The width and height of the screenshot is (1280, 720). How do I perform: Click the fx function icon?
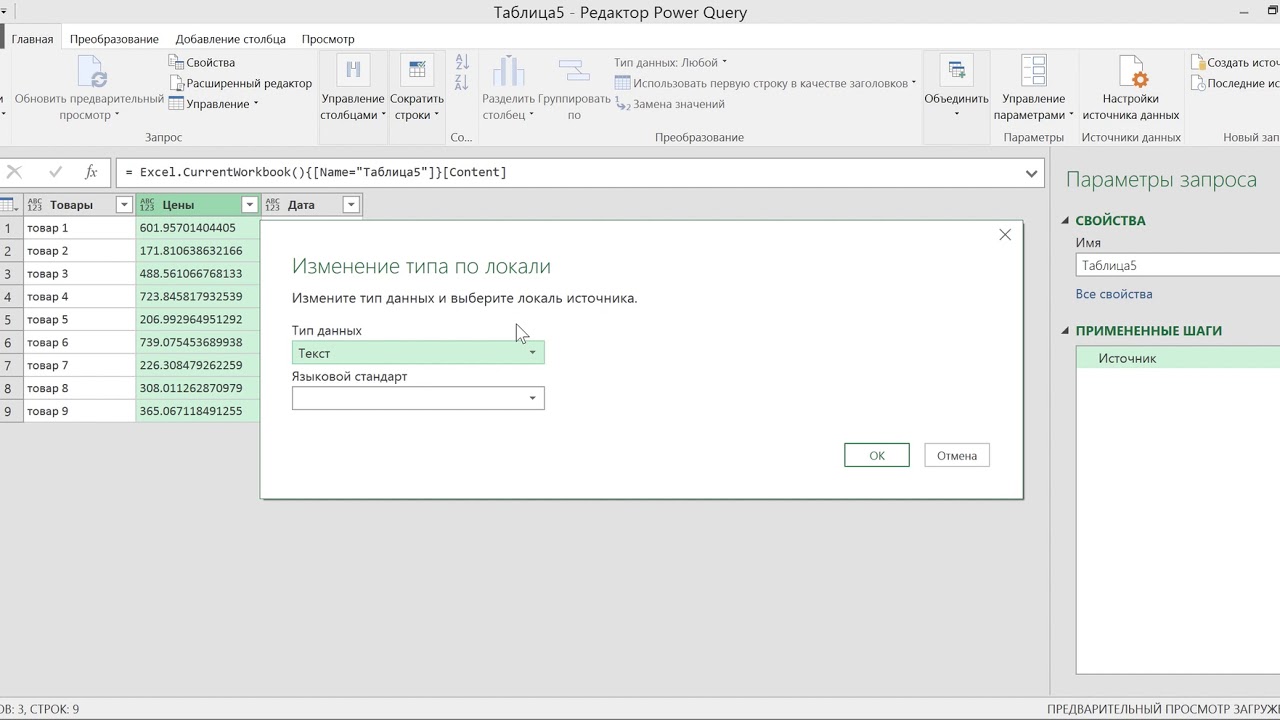[x=91, y=172]
